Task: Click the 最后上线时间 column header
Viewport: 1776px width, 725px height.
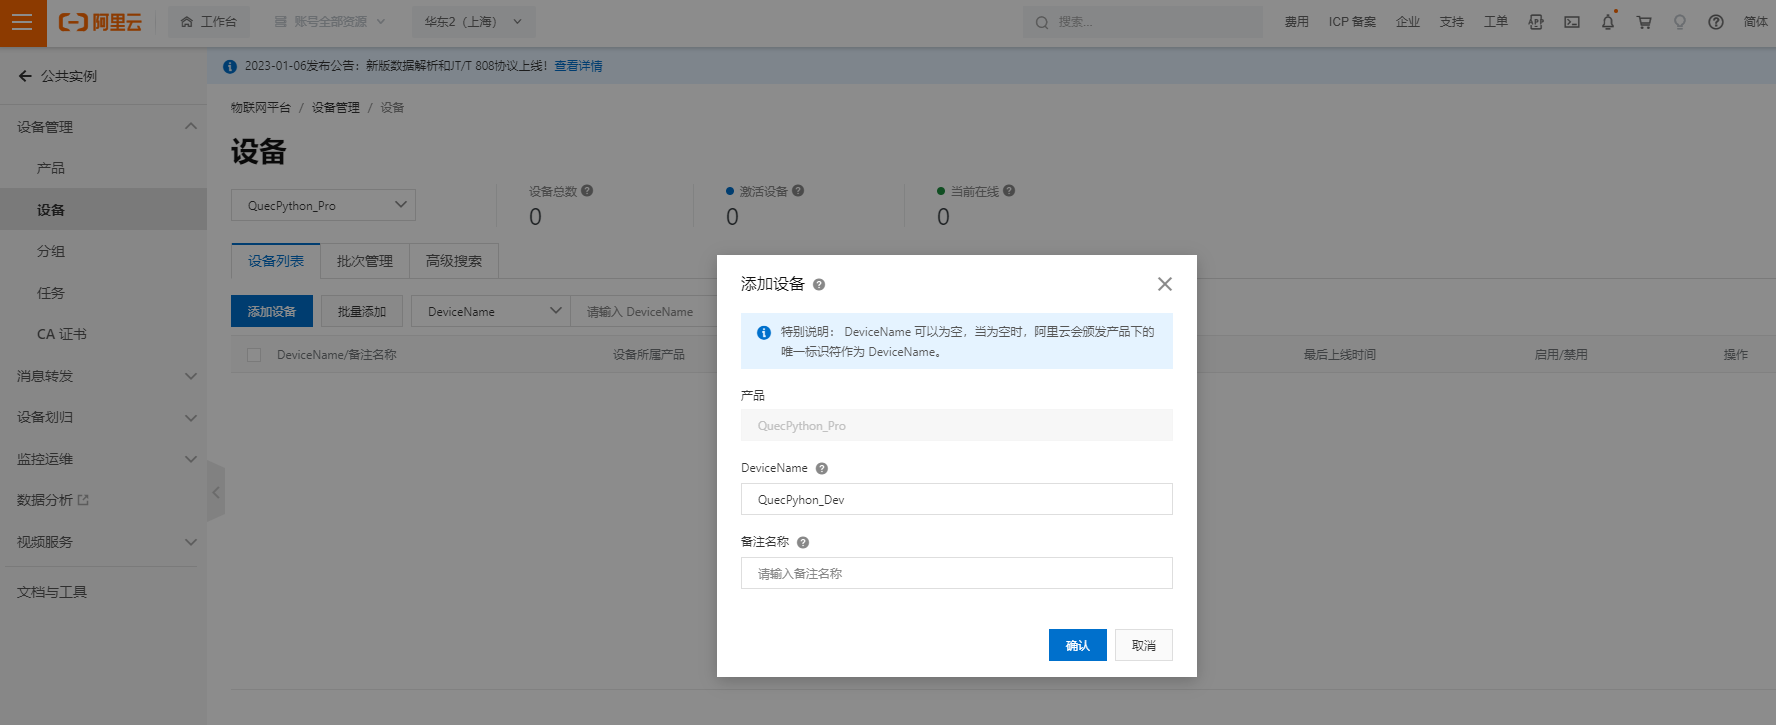Action: tap(1339, 355)
